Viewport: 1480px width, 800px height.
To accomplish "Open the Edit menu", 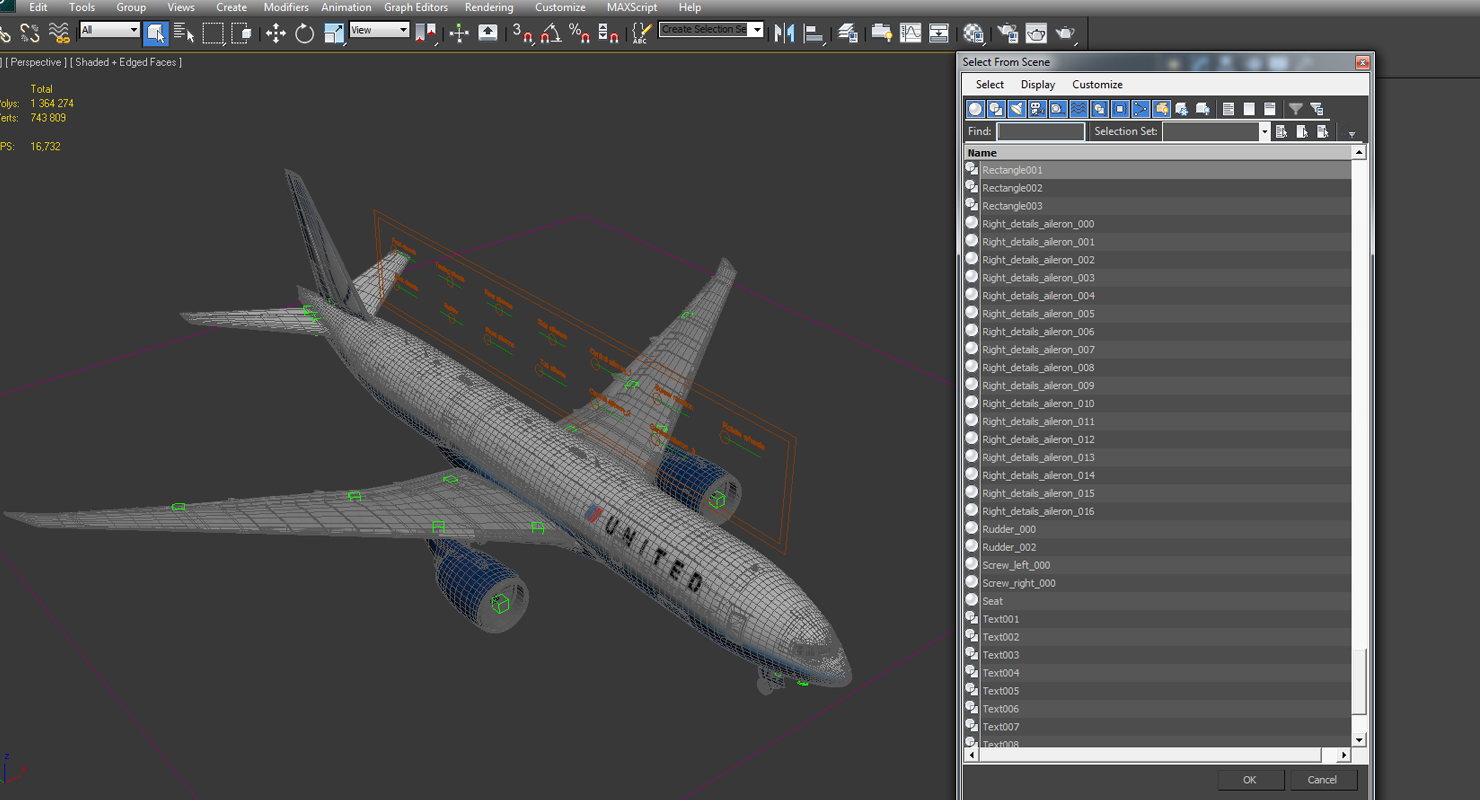I will (x=38, y=7).
